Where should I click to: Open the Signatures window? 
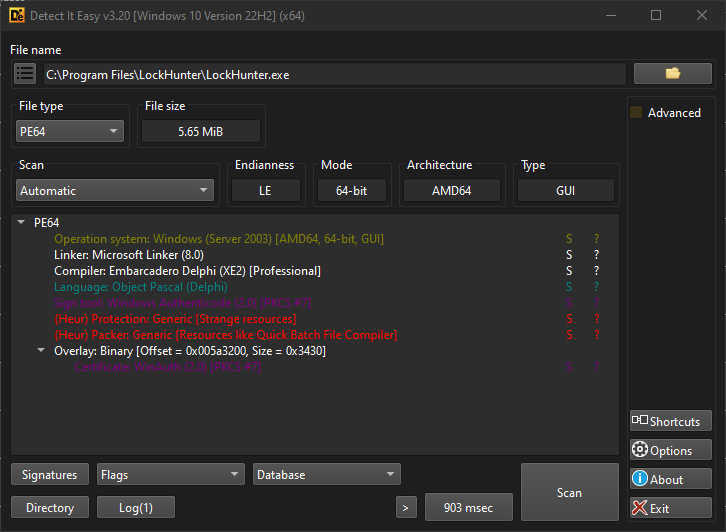click(50, 475)
